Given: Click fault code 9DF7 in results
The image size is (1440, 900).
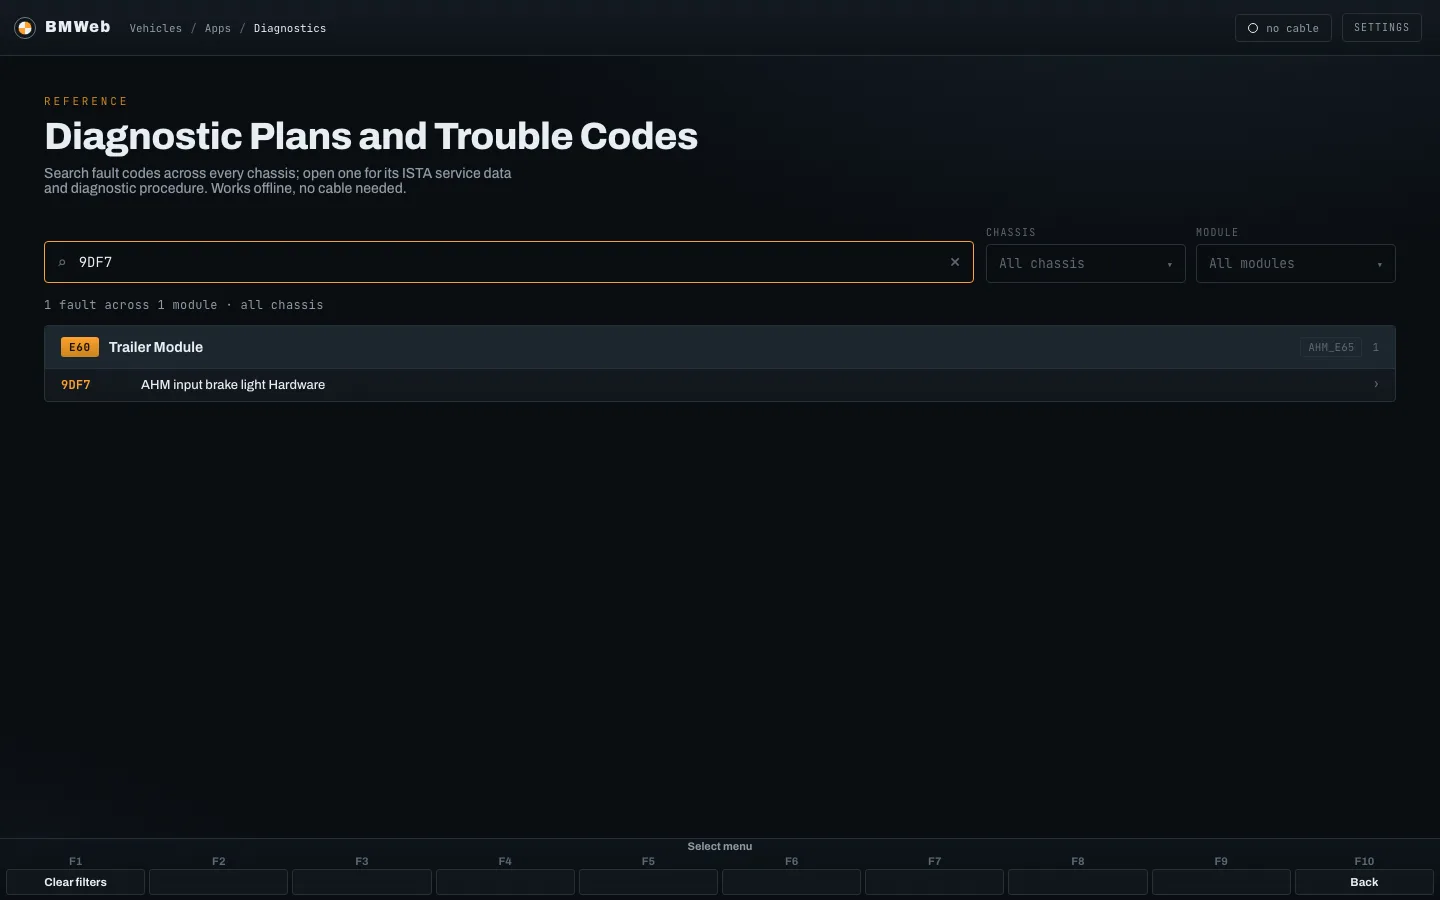Looking at the screenshot, I should [76, 385].
